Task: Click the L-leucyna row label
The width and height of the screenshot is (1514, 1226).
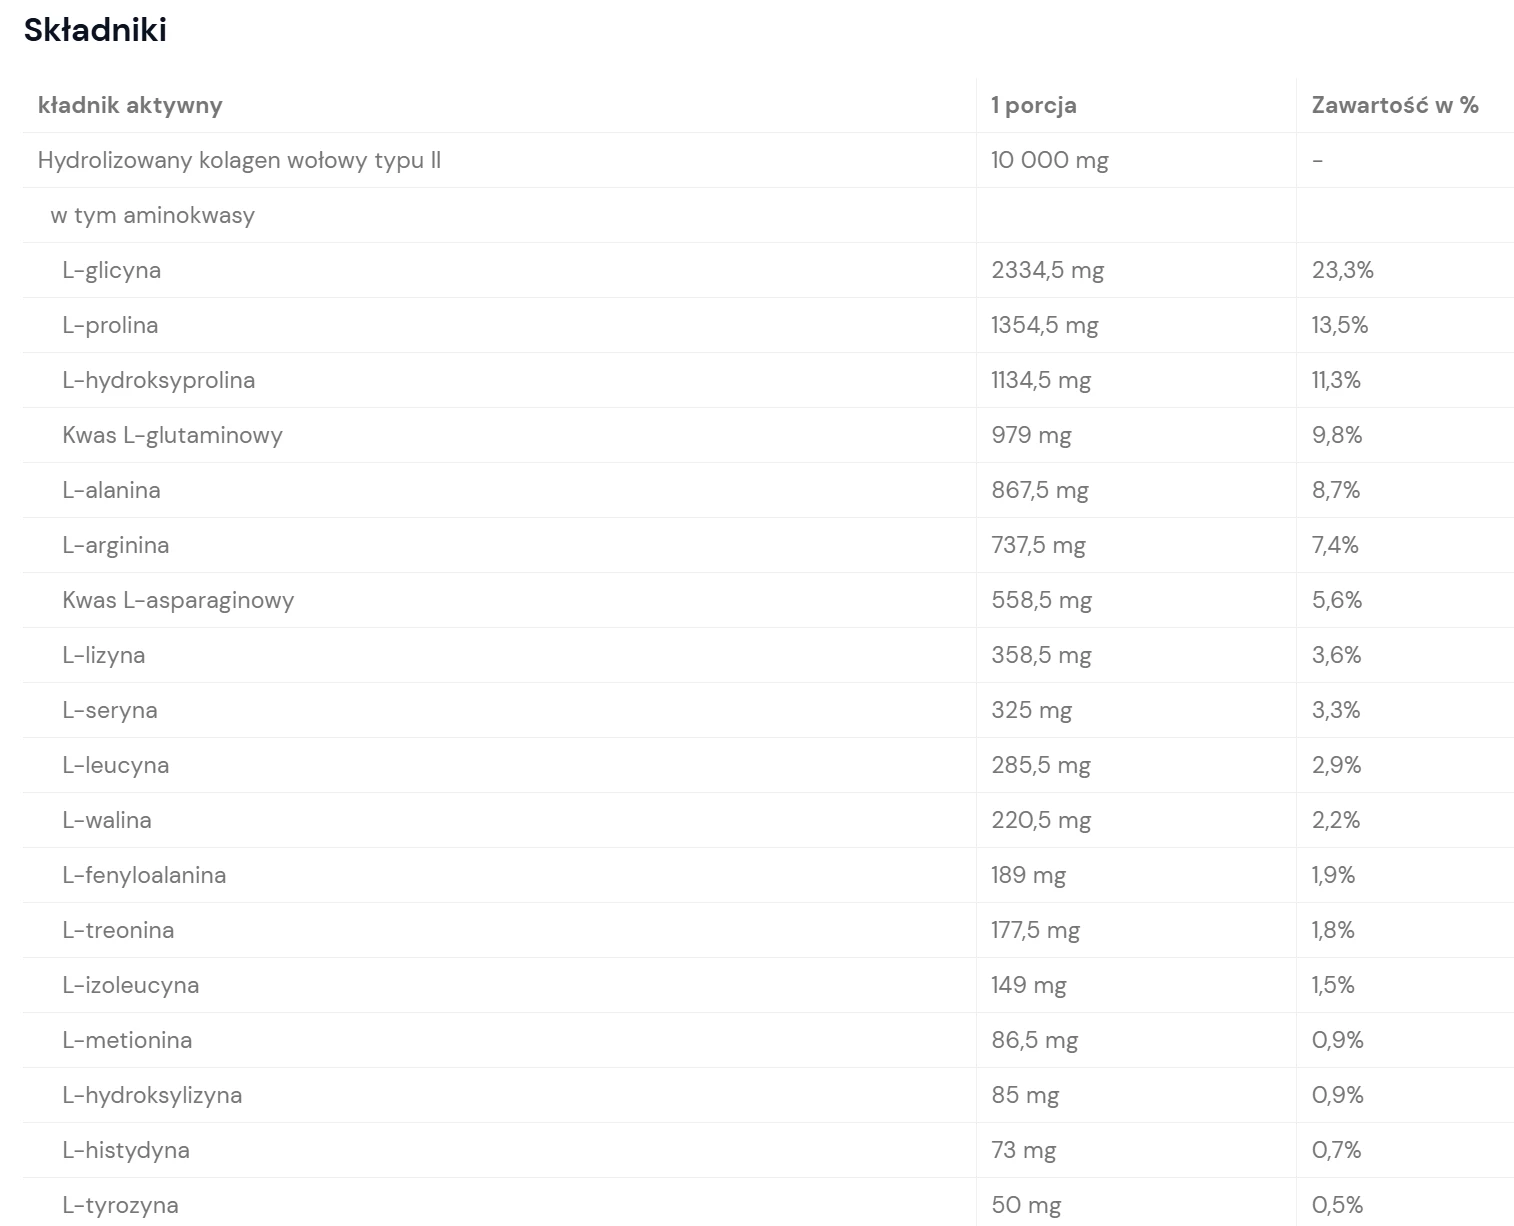Action: coord(115,765)
